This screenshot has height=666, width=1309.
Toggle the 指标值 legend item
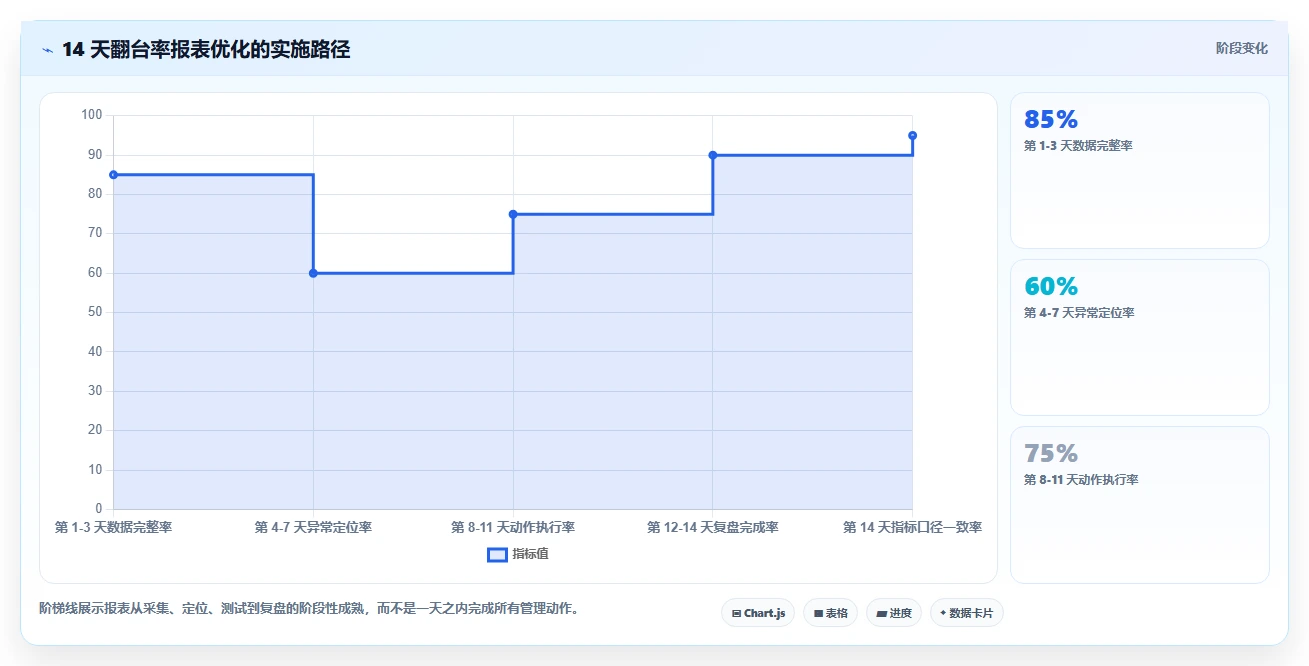click(517, 554)
